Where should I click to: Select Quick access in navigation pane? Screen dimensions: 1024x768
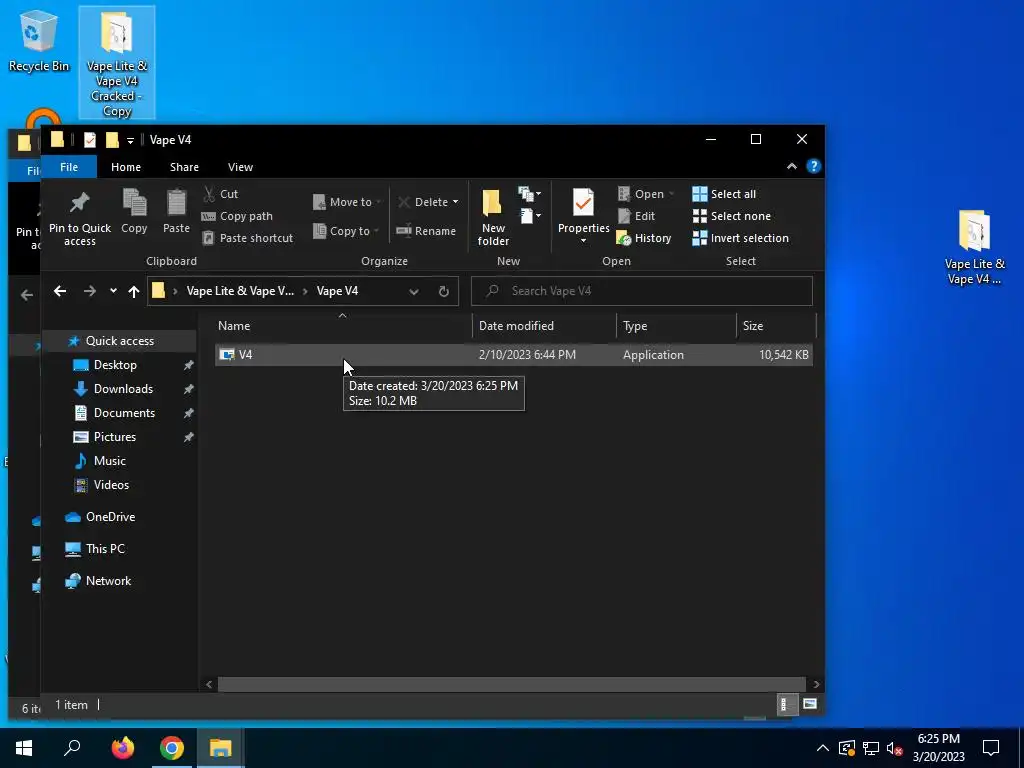(120, 341)
